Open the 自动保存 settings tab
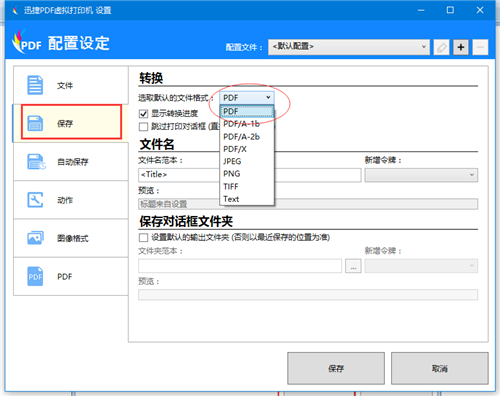 (71, 162)
